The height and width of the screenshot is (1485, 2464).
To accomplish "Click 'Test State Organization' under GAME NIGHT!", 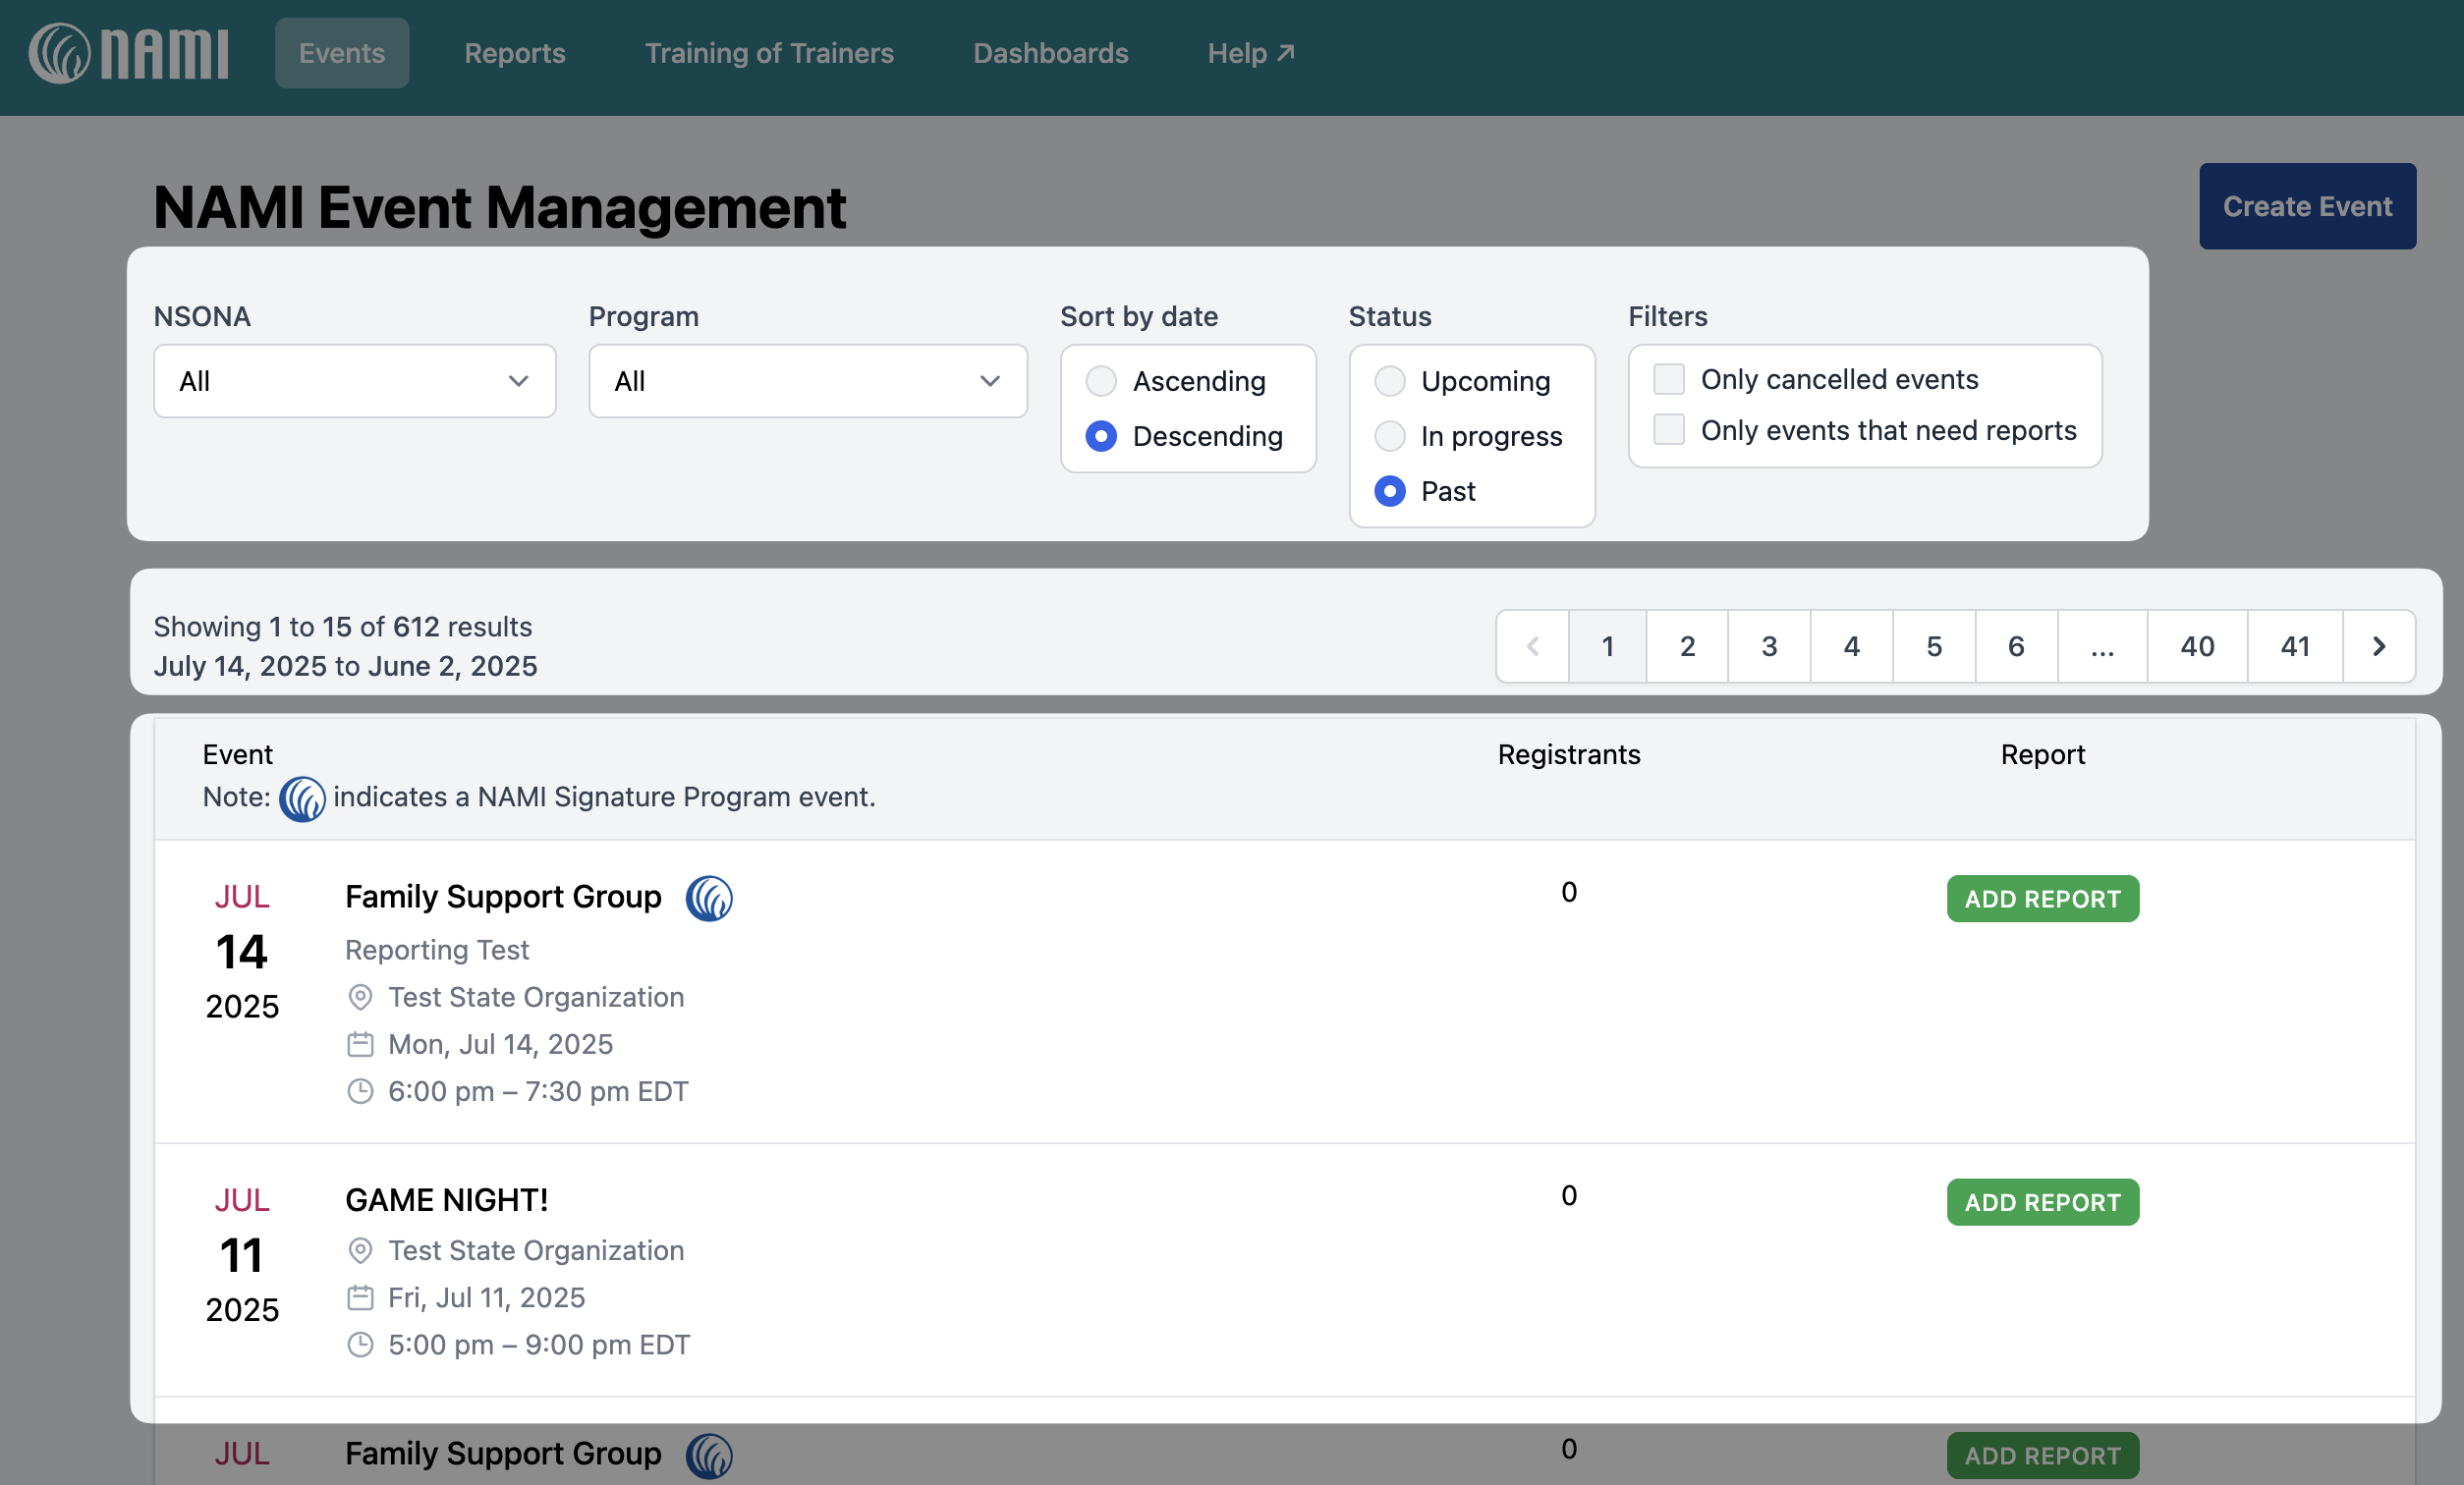I will pos(536,1250).
